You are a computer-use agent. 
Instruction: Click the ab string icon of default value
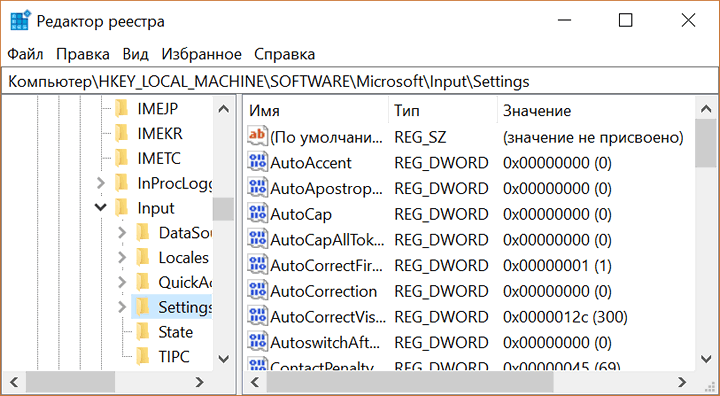(x=257, y=136)
